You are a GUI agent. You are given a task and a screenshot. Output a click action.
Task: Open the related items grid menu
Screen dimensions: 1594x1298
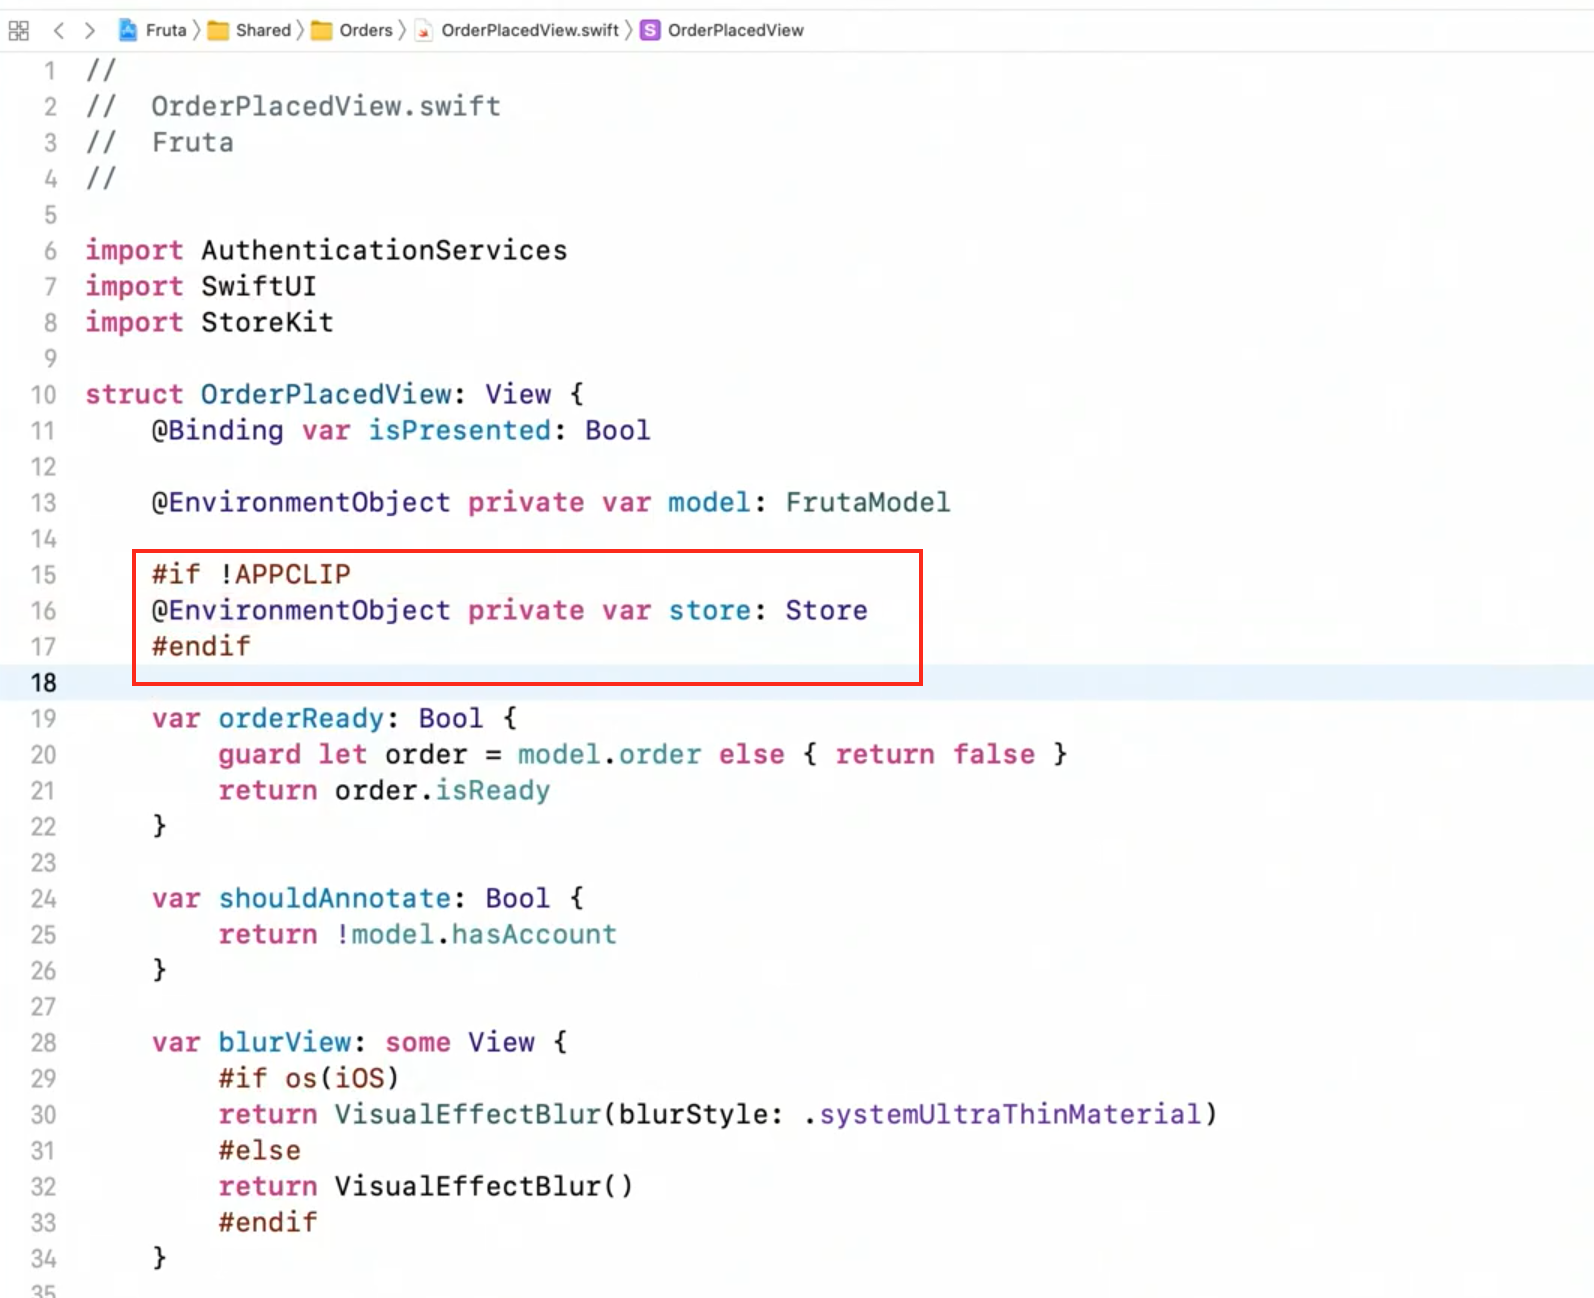tap(18, 31)
